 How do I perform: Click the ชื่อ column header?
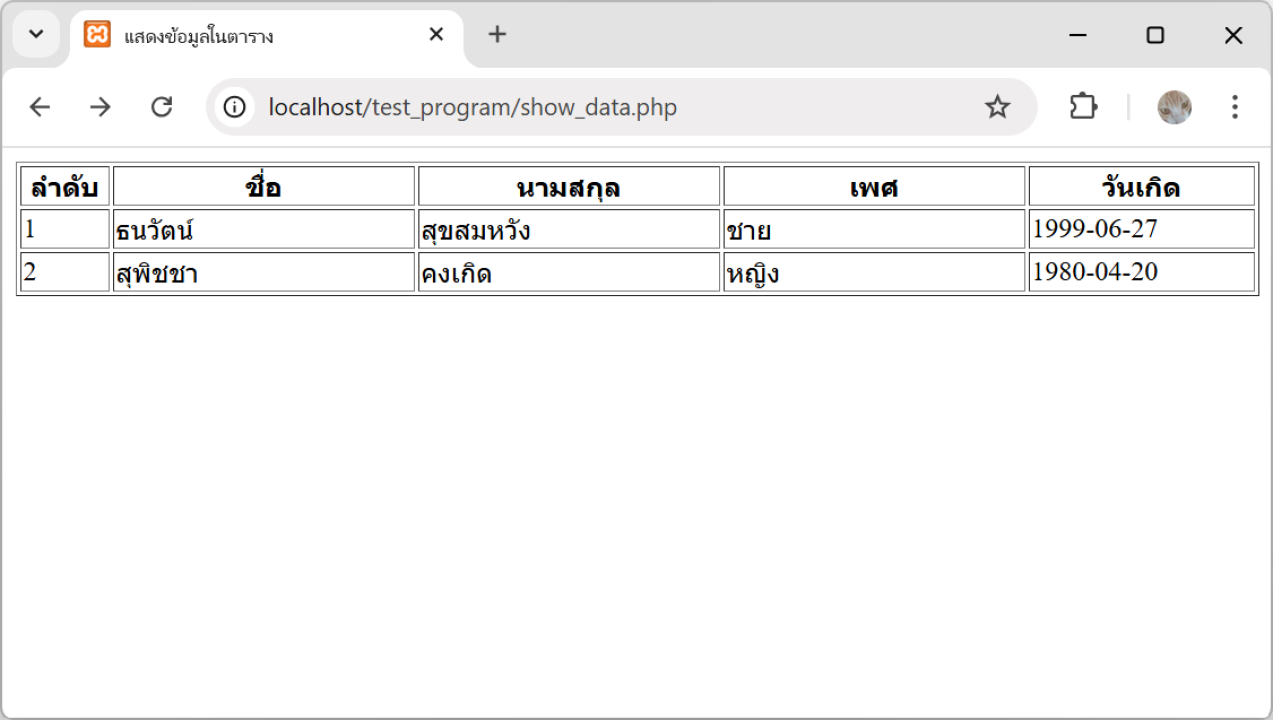(264, 187)
